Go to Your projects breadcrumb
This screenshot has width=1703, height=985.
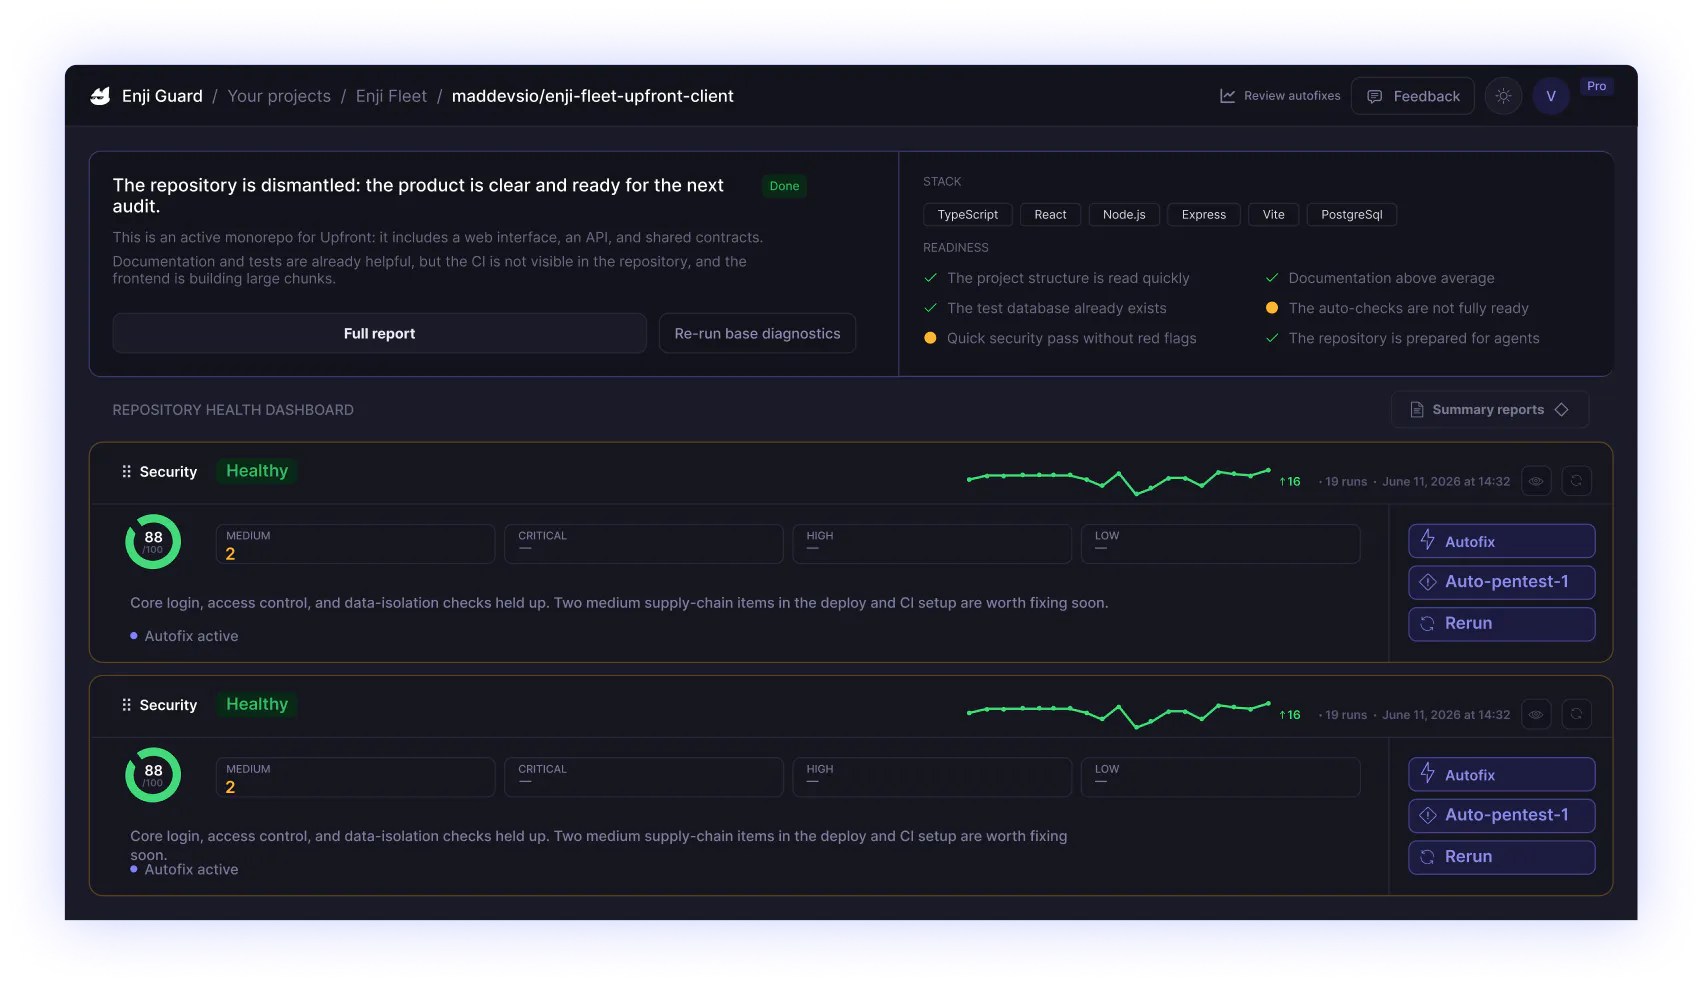pyautogui.click(x=279, y=96)
